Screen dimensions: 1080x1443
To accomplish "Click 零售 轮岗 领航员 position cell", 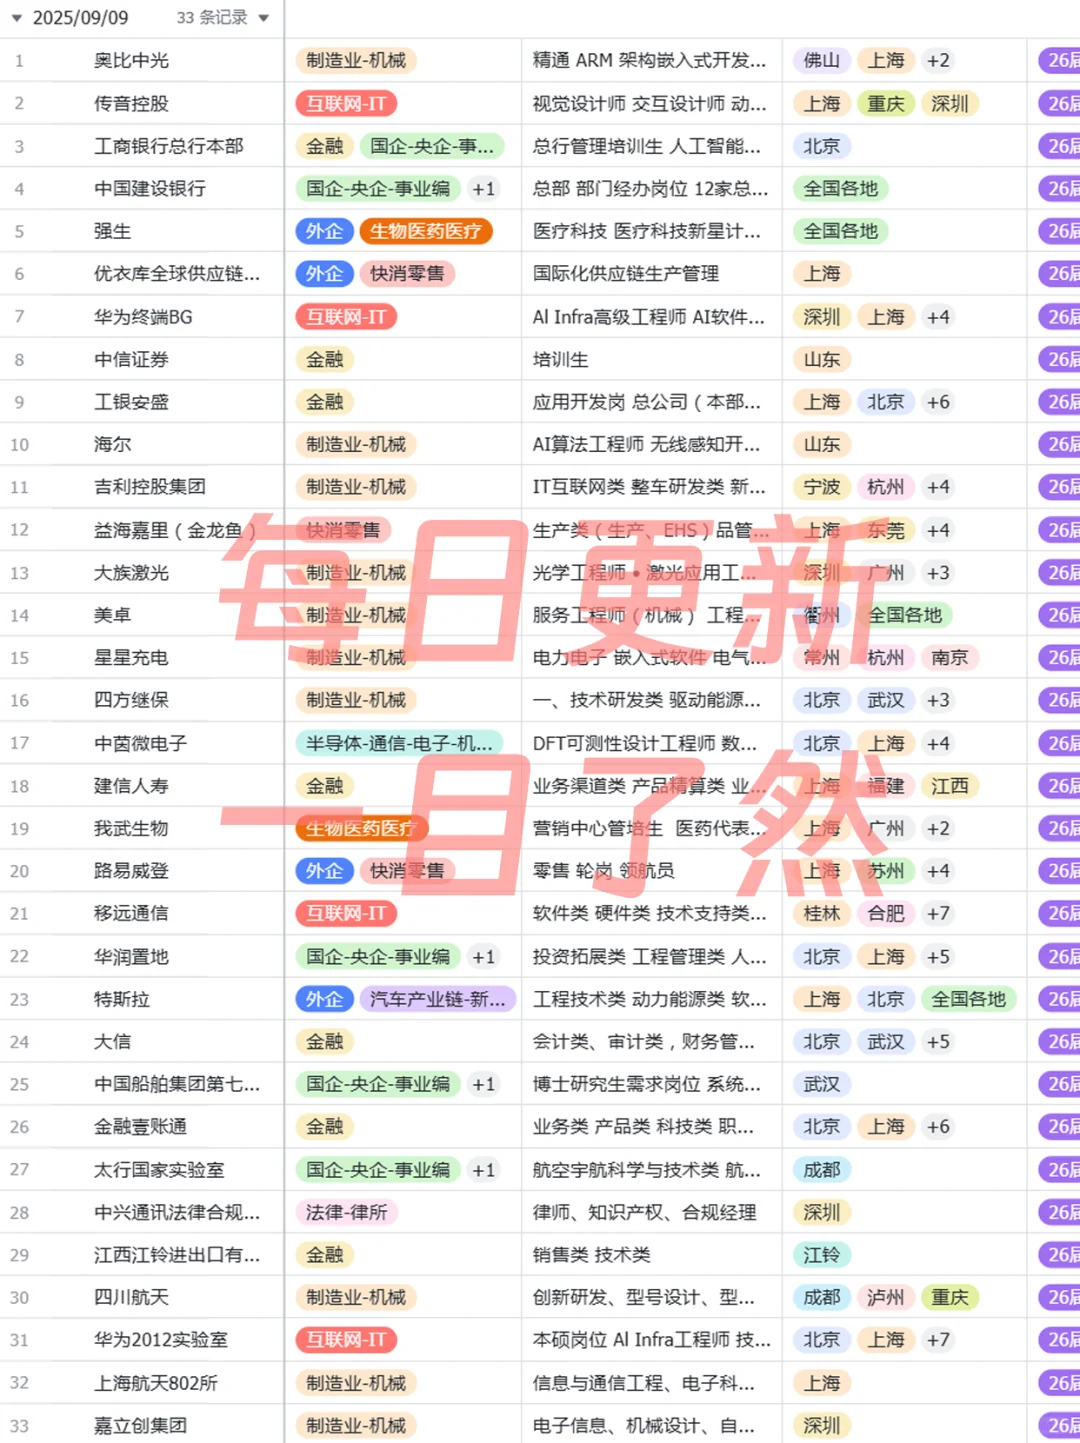I will point(604,871).
